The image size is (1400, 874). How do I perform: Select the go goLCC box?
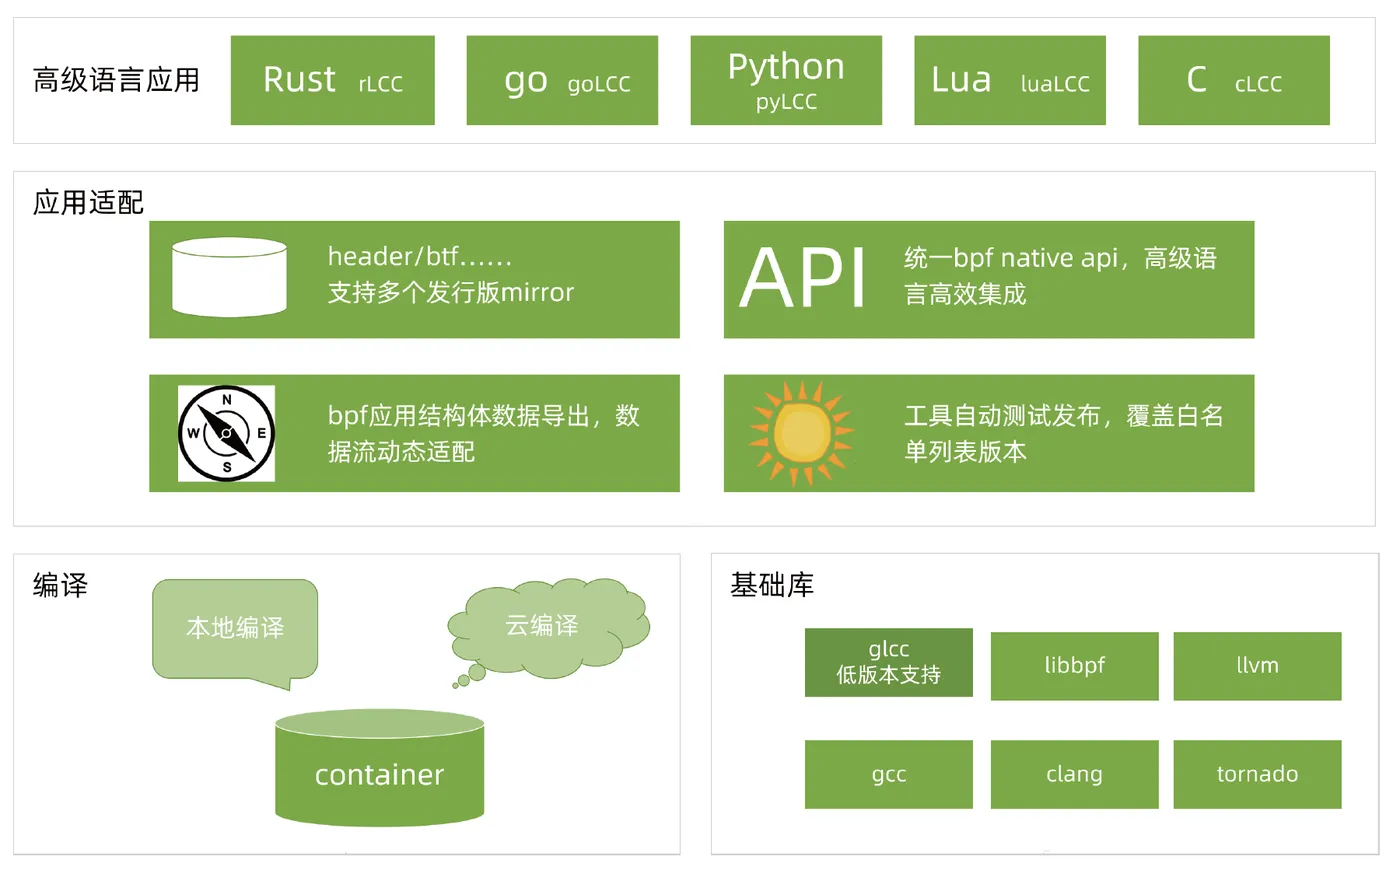pos(562,80)
